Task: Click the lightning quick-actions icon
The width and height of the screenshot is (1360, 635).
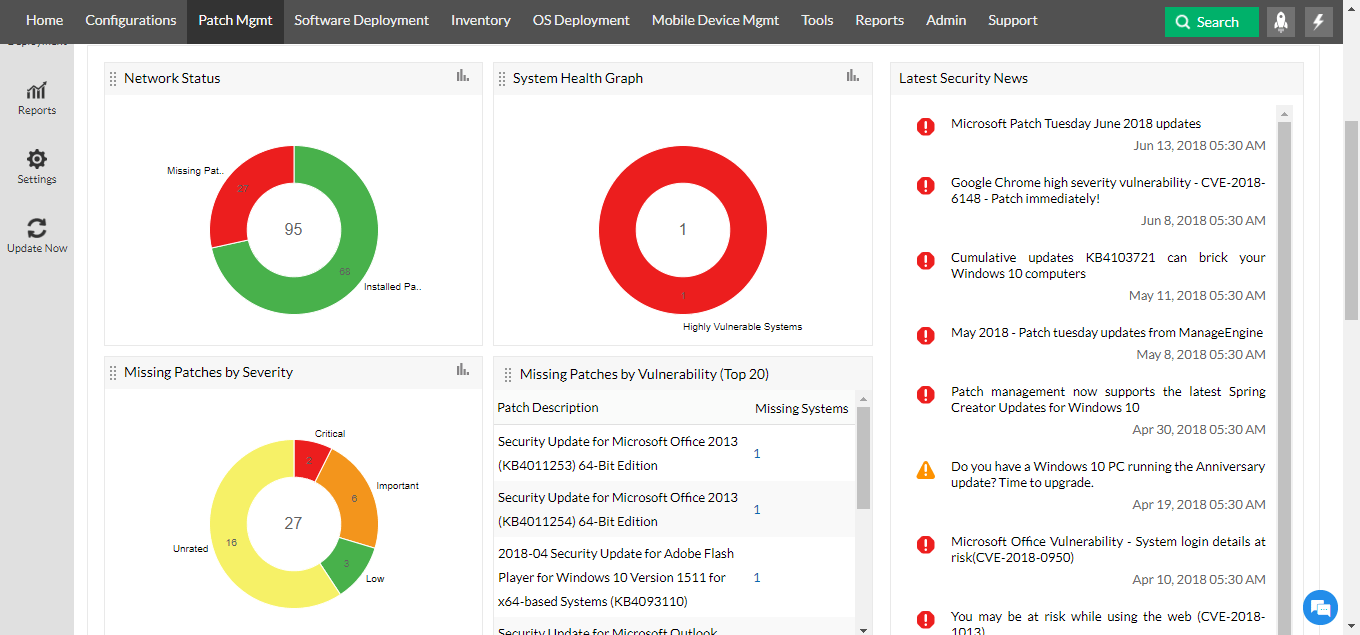Action: pyautogui.click(x=1318, y=21)
